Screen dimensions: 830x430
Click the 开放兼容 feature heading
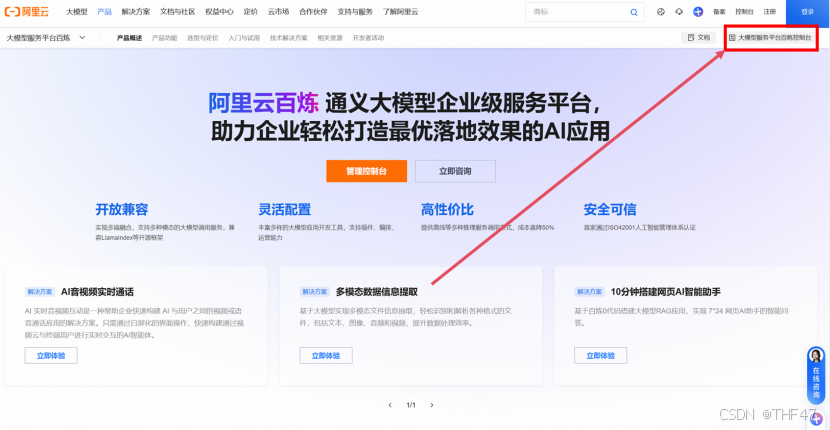click(122, 209)
